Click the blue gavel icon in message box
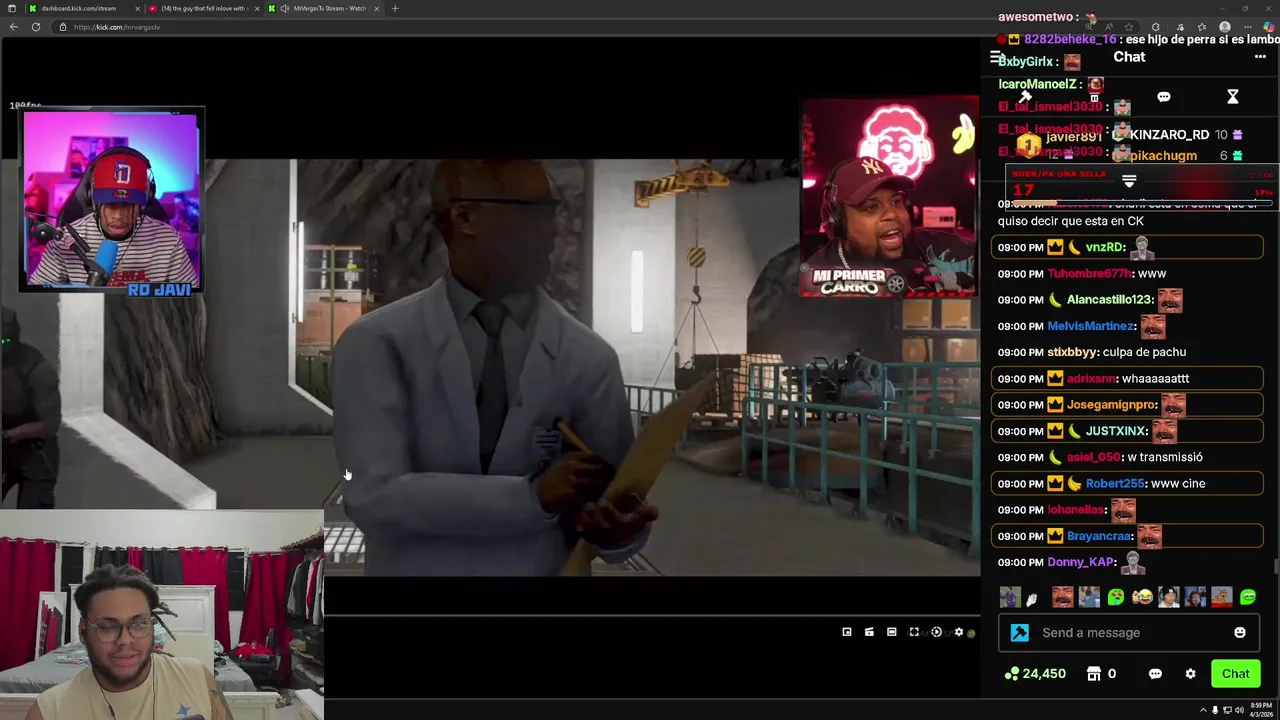This screenshot has height=720, width=1280. [x=1019, y=632]
